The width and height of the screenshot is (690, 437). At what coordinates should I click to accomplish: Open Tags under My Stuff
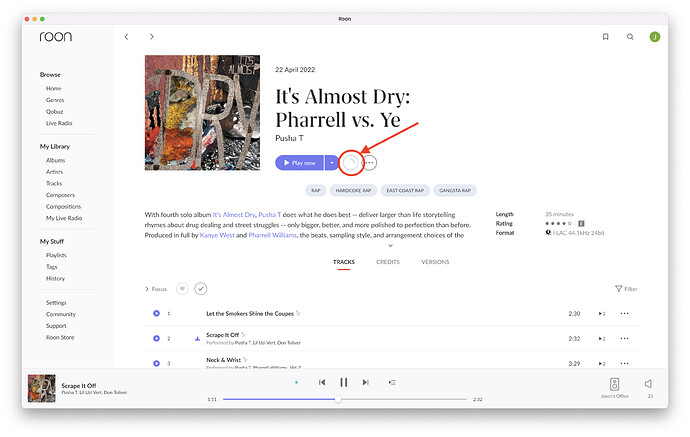point(51,267)
